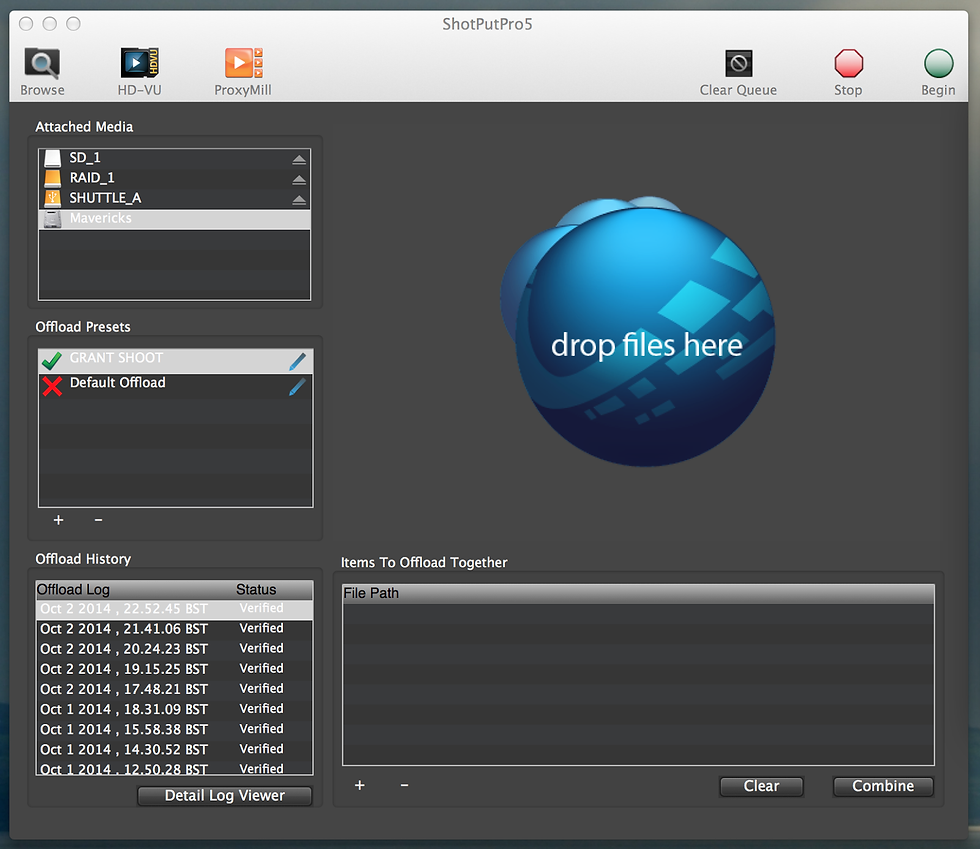Minimize the ShotPutPro5 window
Image resolution: width=980 pixels, height=849 pixels.
click(x=50, y=24)
